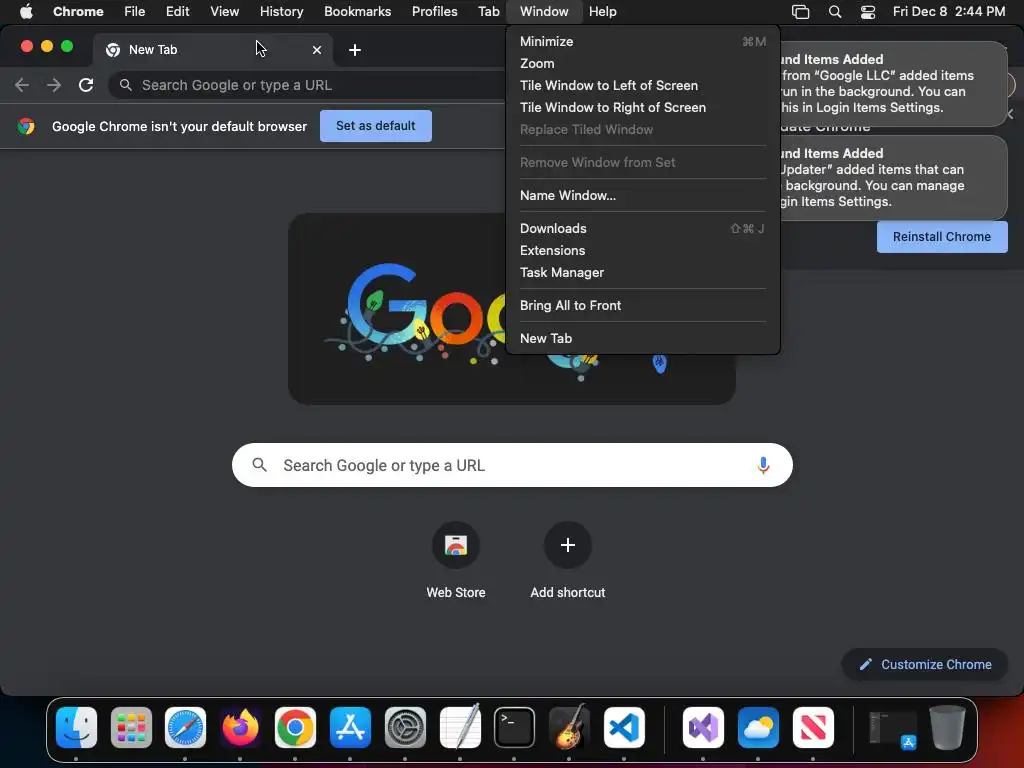Open the Trash in the Dock

[948, 727]
